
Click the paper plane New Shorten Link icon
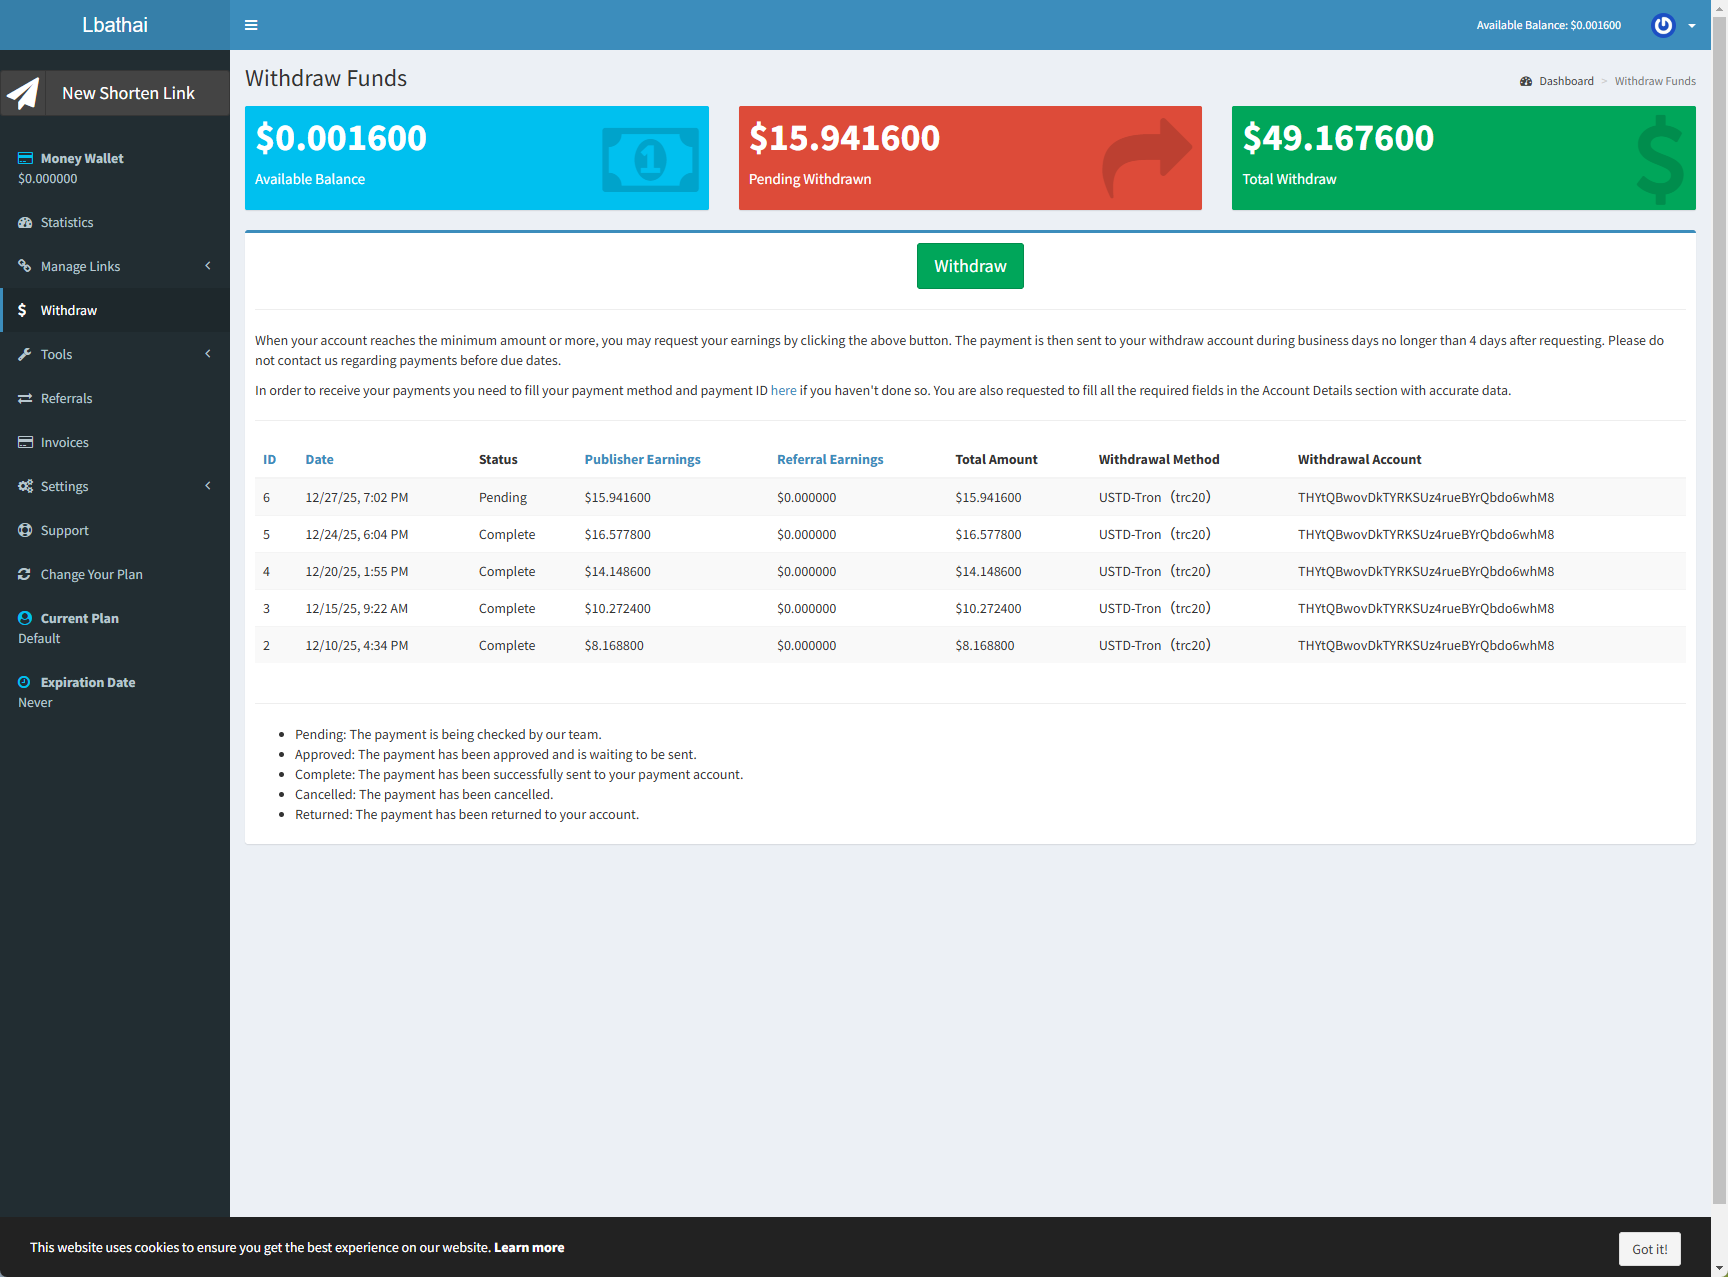point(23,93)
